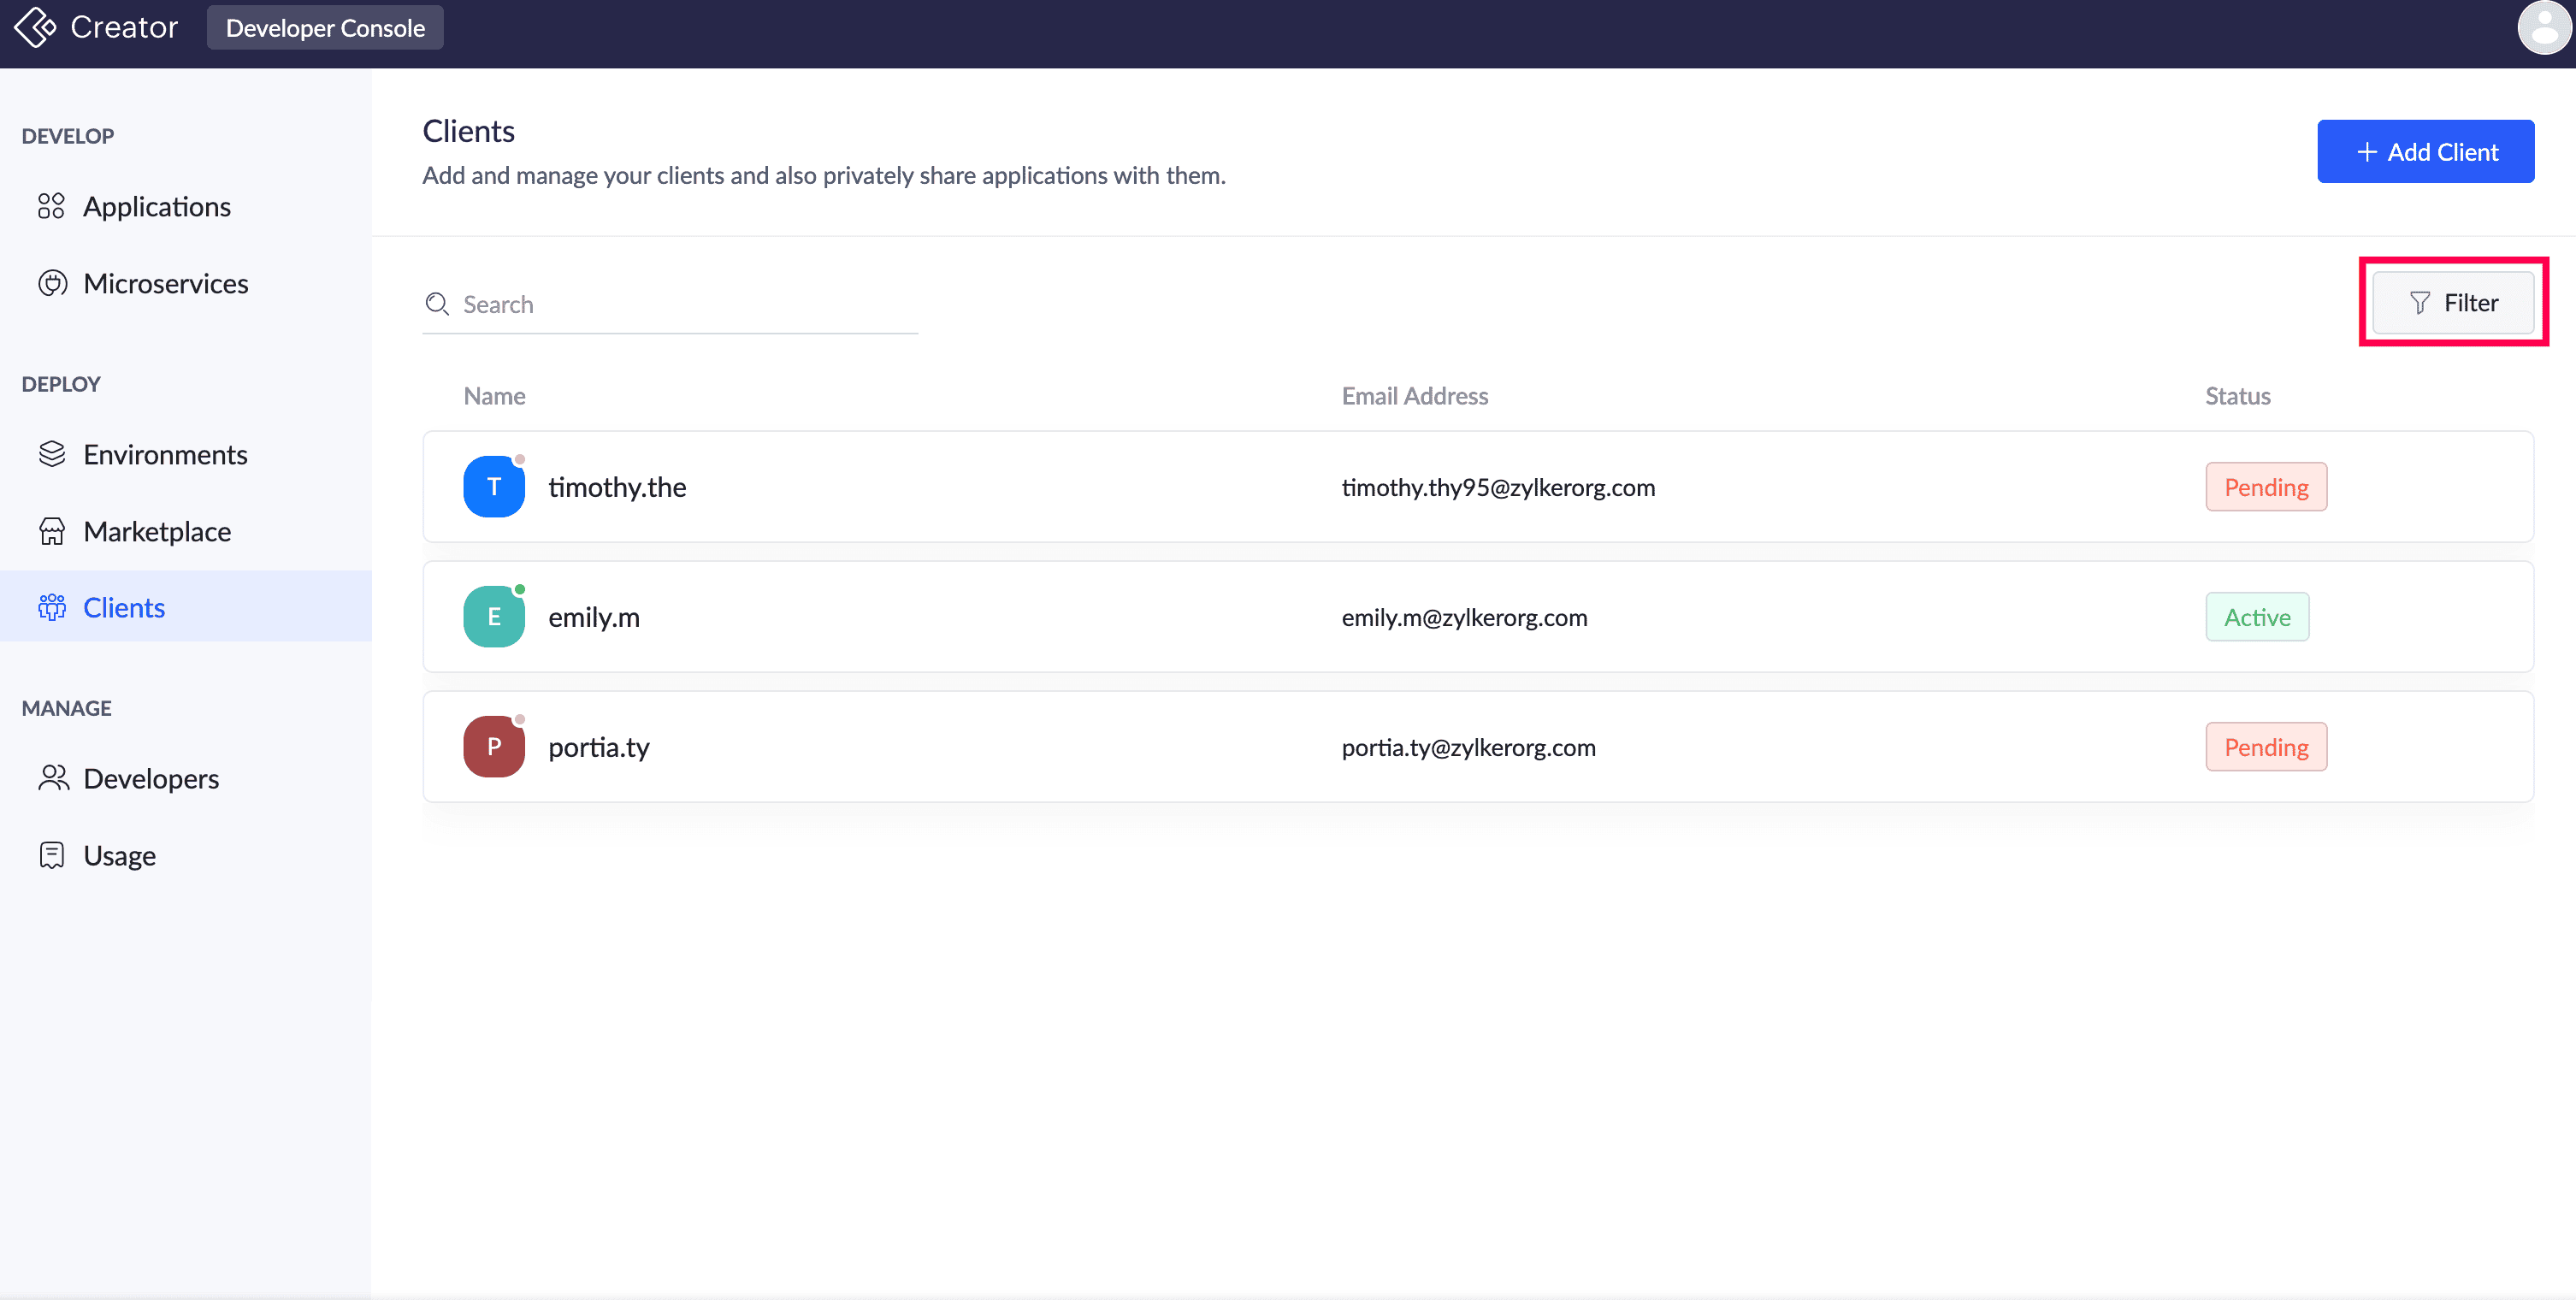
Task: Click the Environments layers icon
Action: point(52,454)
